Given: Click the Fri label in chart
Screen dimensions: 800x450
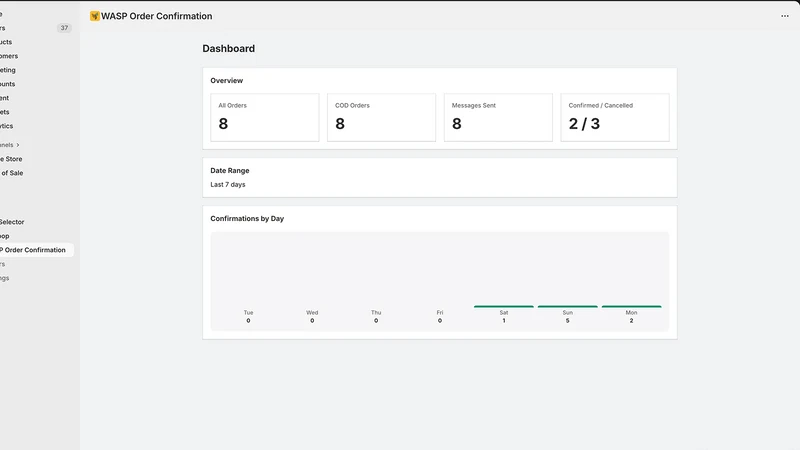Looking at the screenshot, I should coord(440,312).
